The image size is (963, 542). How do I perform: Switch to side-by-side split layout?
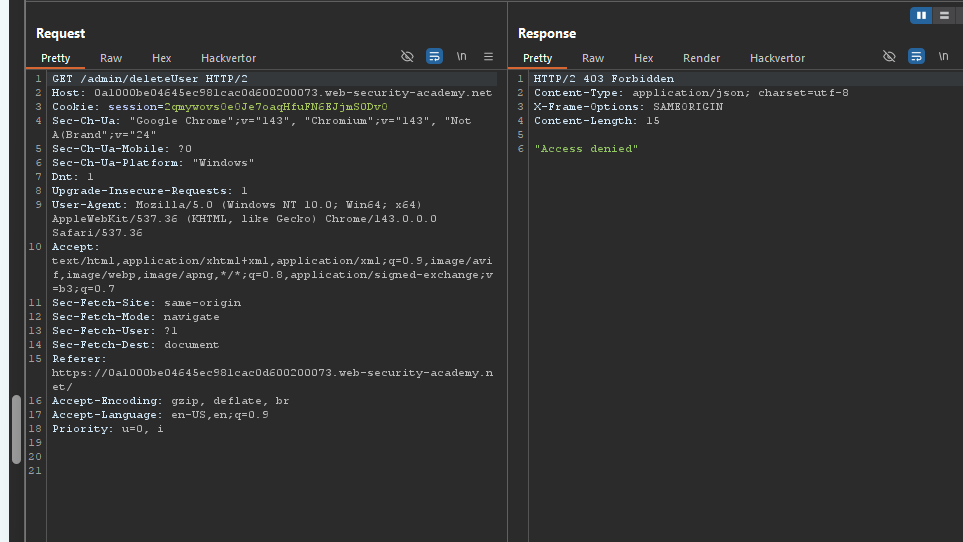pos(921,16)
